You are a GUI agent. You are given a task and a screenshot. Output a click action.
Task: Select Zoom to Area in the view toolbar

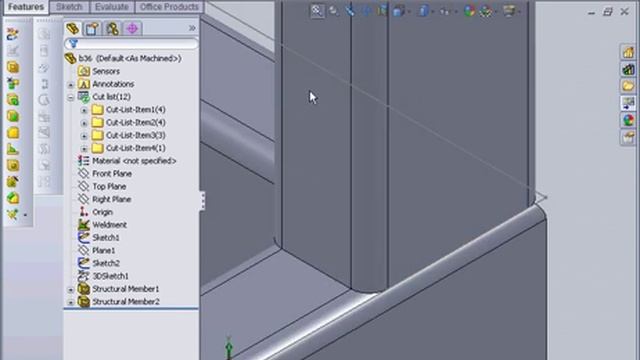(333, 11)
